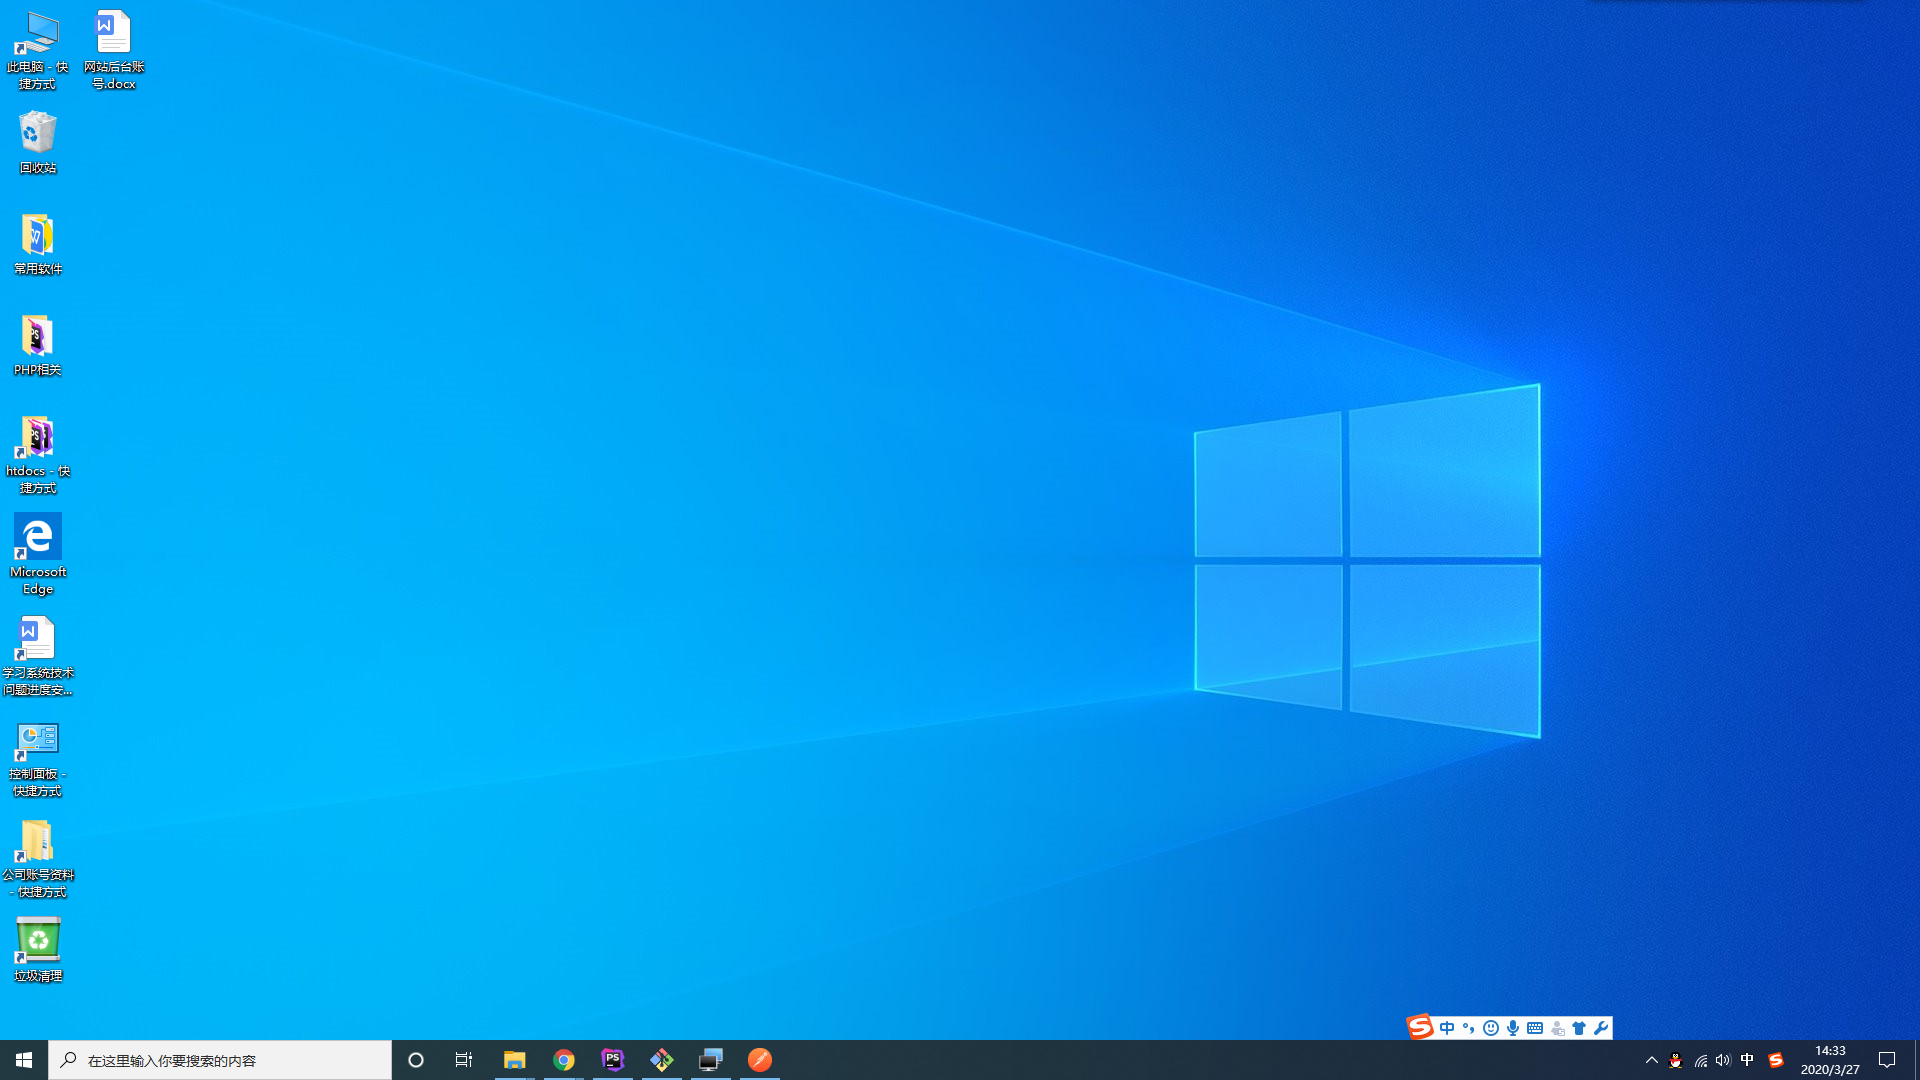Click the QQ penguin tray icon
1920x1080 pixels.
tap(1675, 1060)
